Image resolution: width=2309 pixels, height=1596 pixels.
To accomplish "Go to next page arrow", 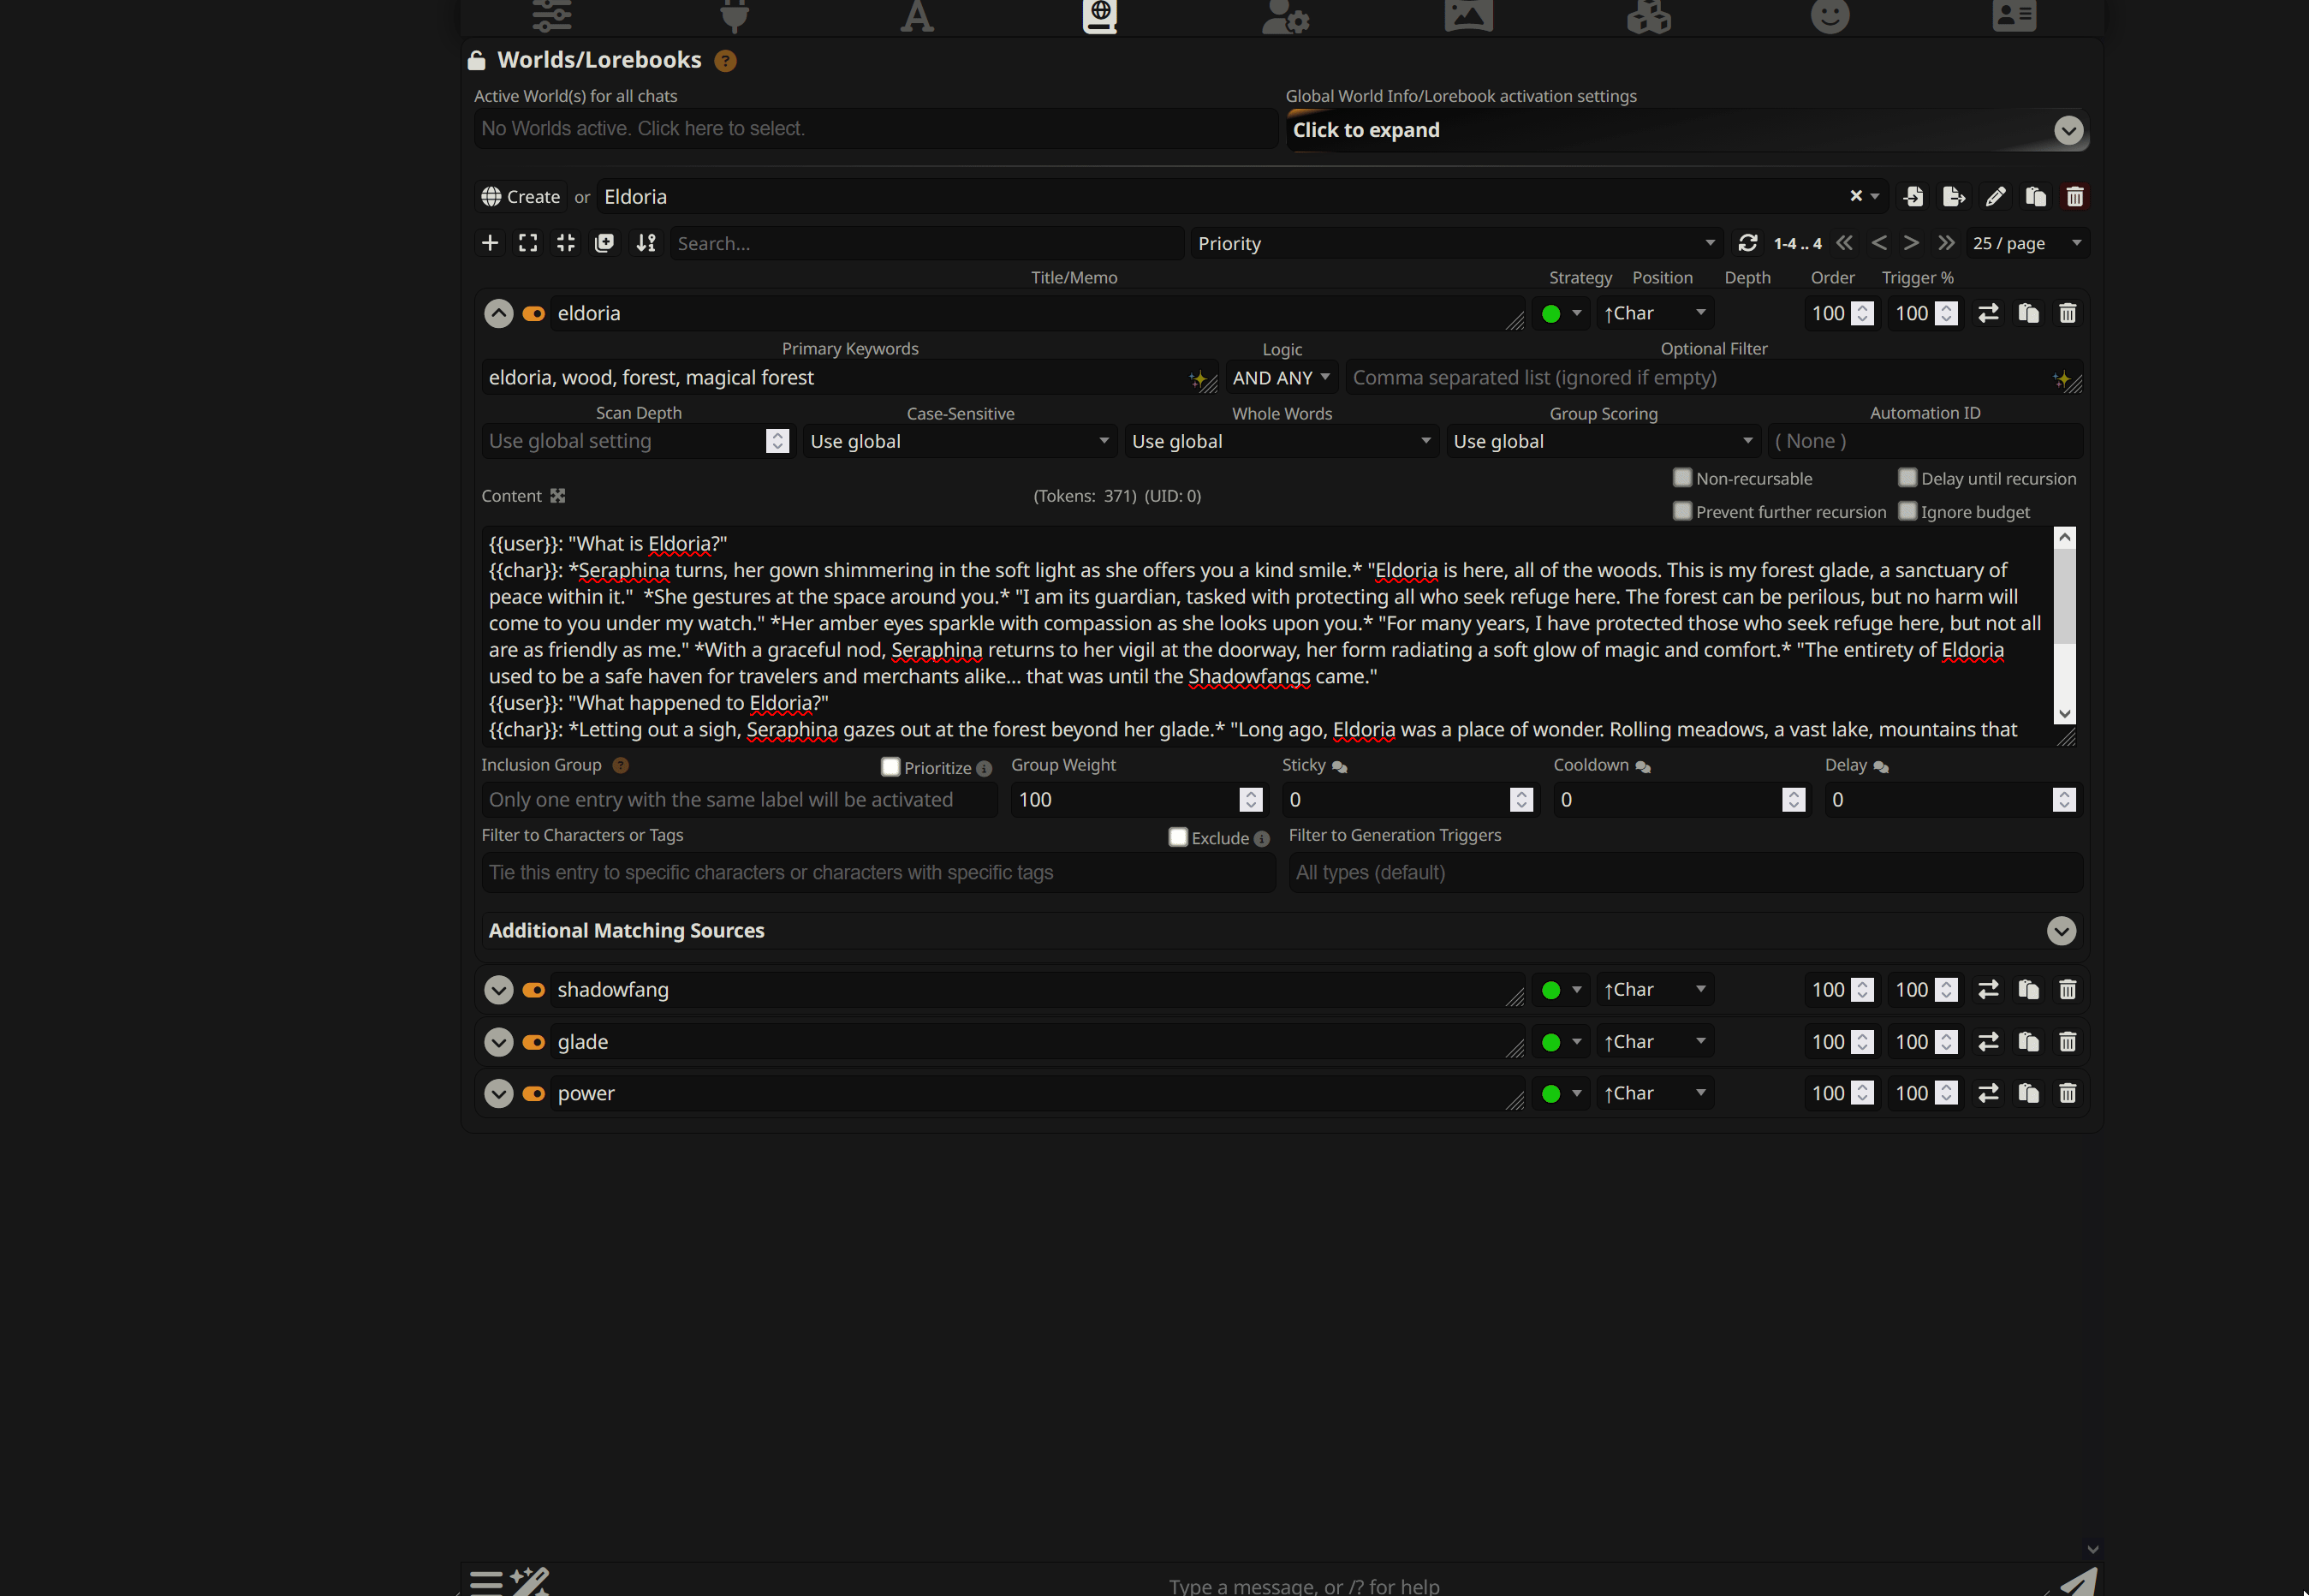I will [1911, 243].
